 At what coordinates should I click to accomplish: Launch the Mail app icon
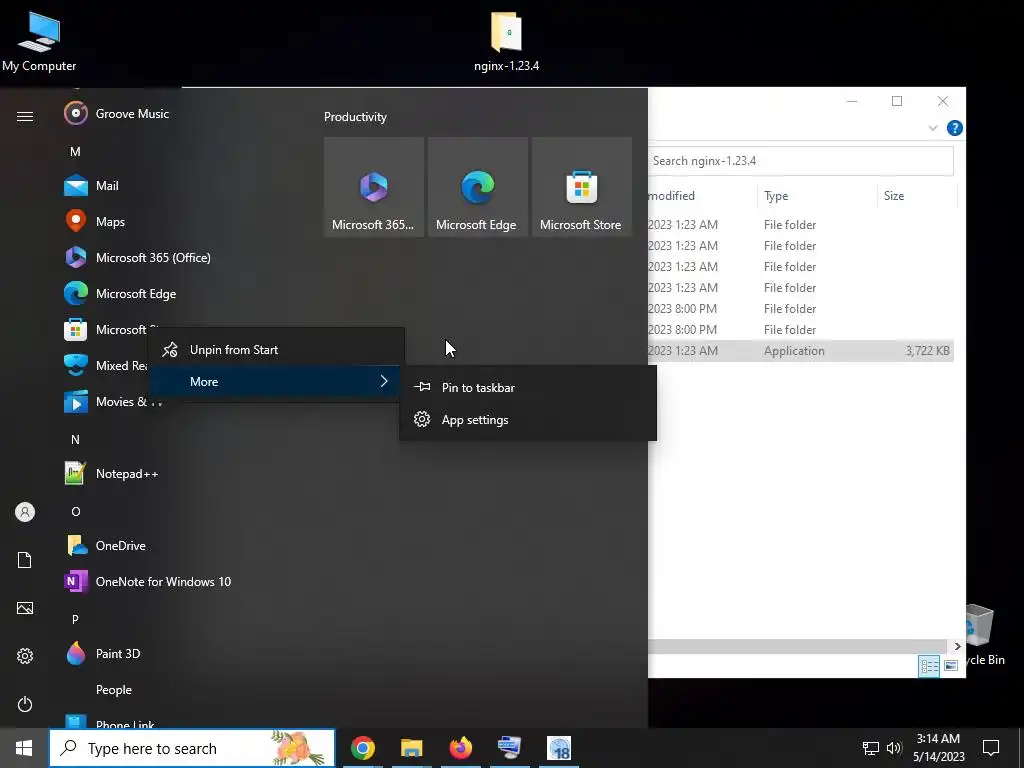[76, 186]
